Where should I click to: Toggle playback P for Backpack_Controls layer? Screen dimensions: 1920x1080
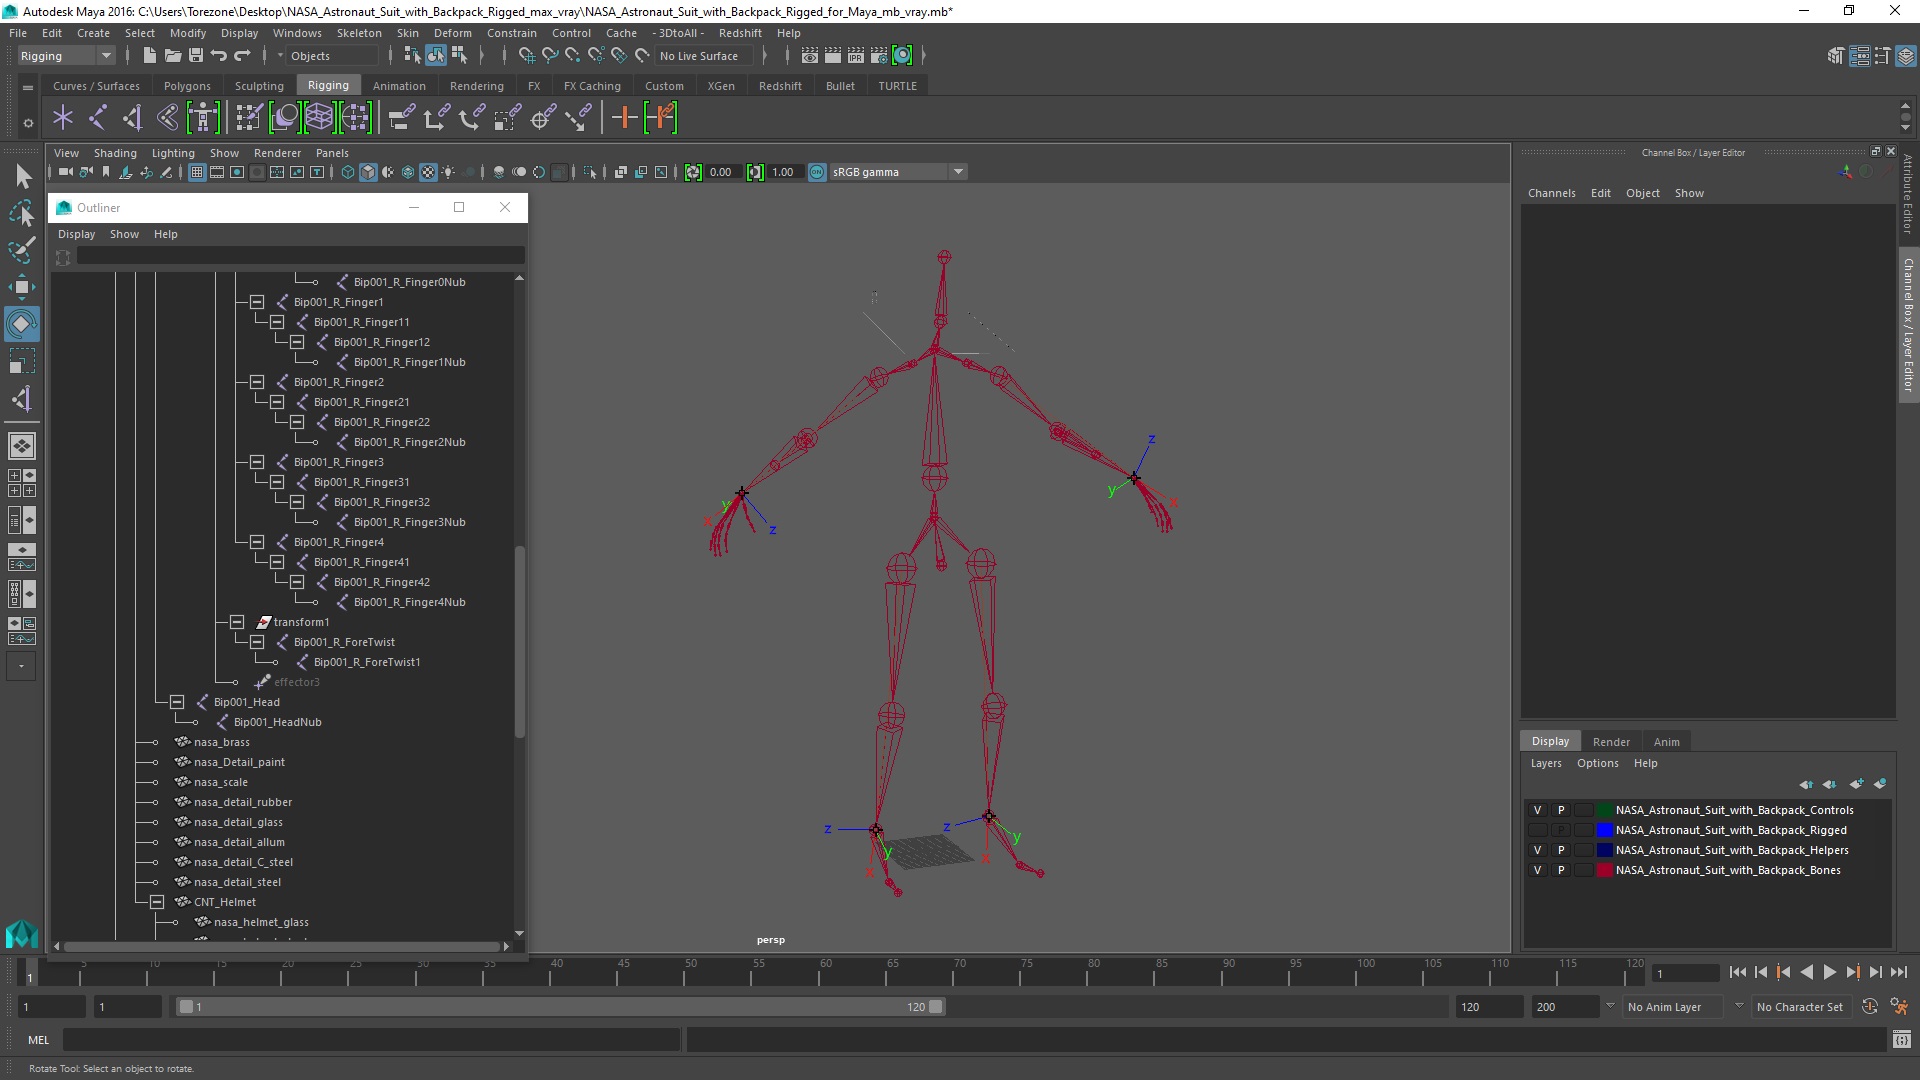click(x=1561, y=810)
